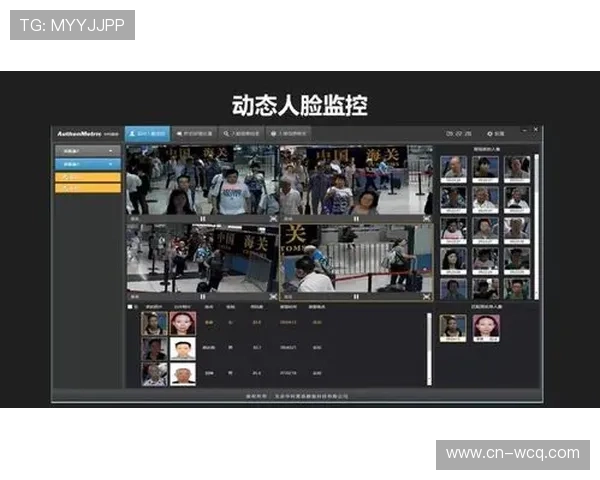Viewport: 600px width, 480px height.
Task: Open first captured face, bottom row
Action: [x=453, y=289]
